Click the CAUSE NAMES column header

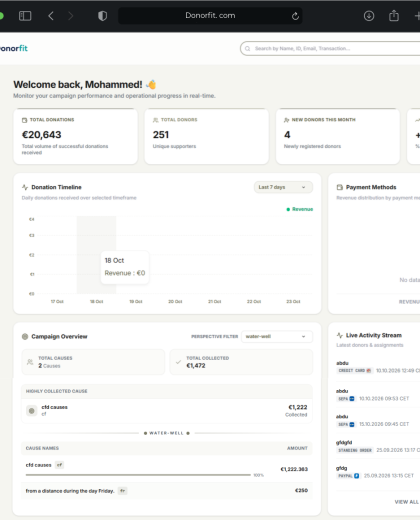tap(42, 448)
